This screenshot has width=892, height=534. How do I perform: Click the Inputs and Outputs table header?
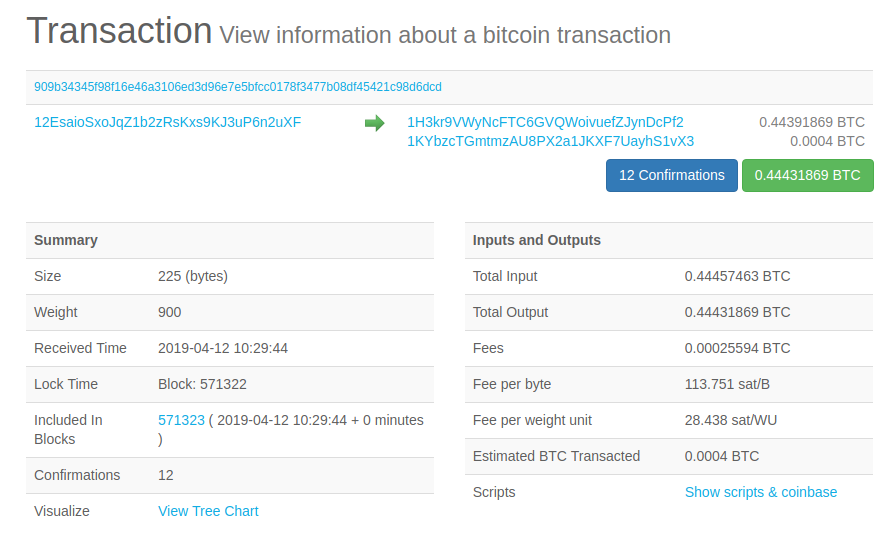tap(668, 241)
